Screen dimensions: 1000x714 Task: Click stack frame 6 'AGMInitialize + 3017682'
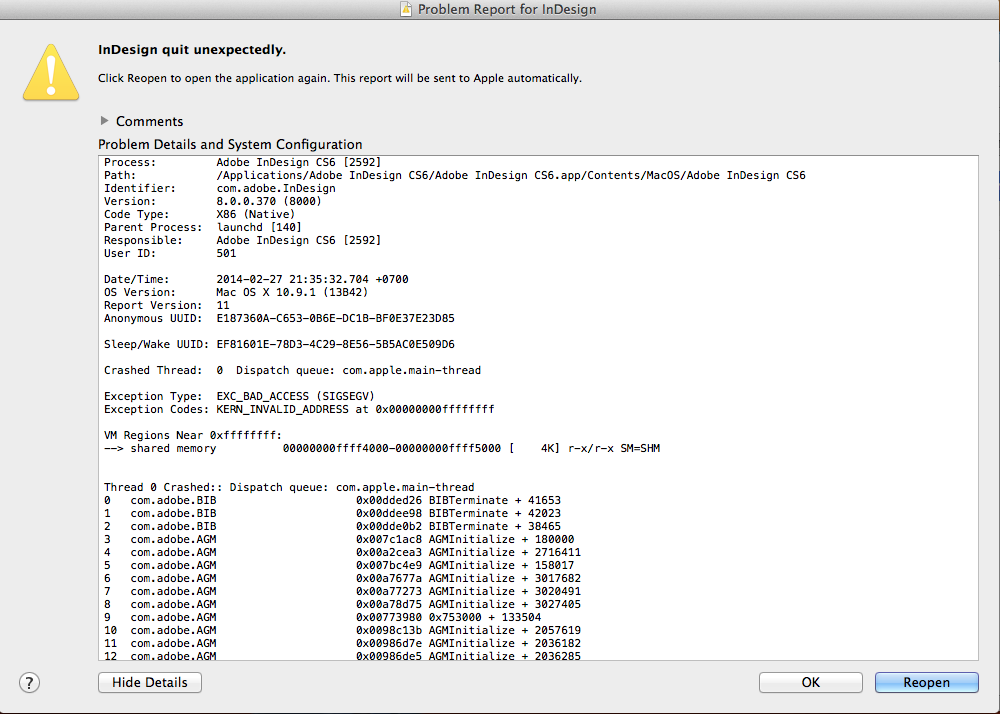point(342,578)
